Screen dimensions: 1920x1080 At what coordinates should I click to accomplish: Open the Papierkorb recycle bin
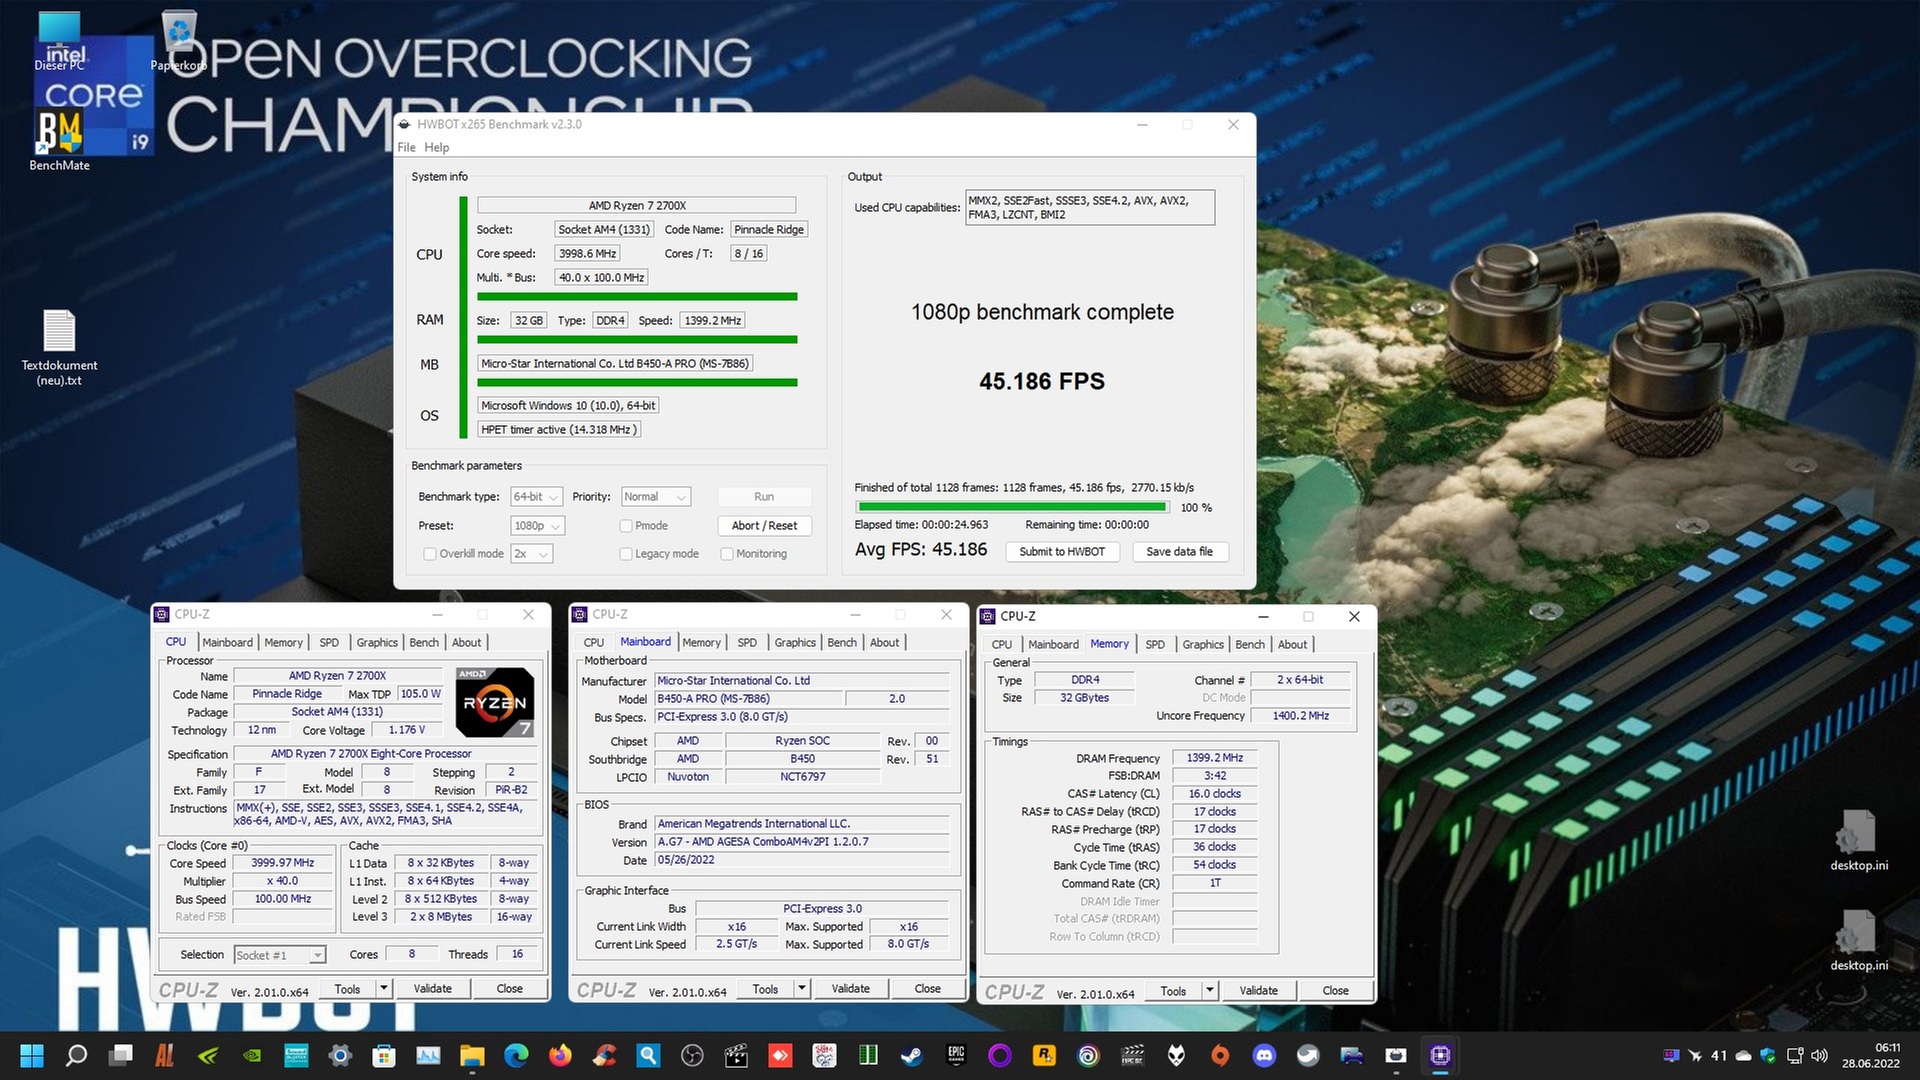(x=179, y=40)
